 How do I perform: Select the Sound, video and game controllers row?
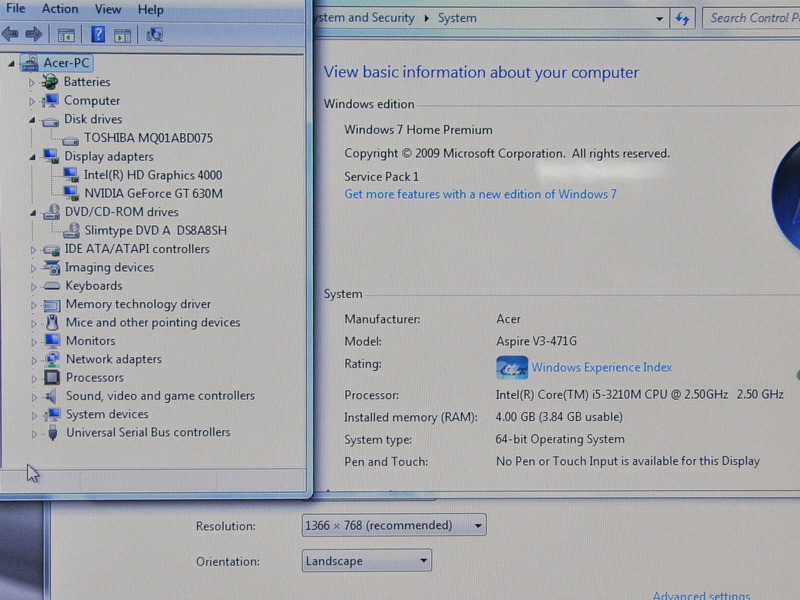click(160, 396)
